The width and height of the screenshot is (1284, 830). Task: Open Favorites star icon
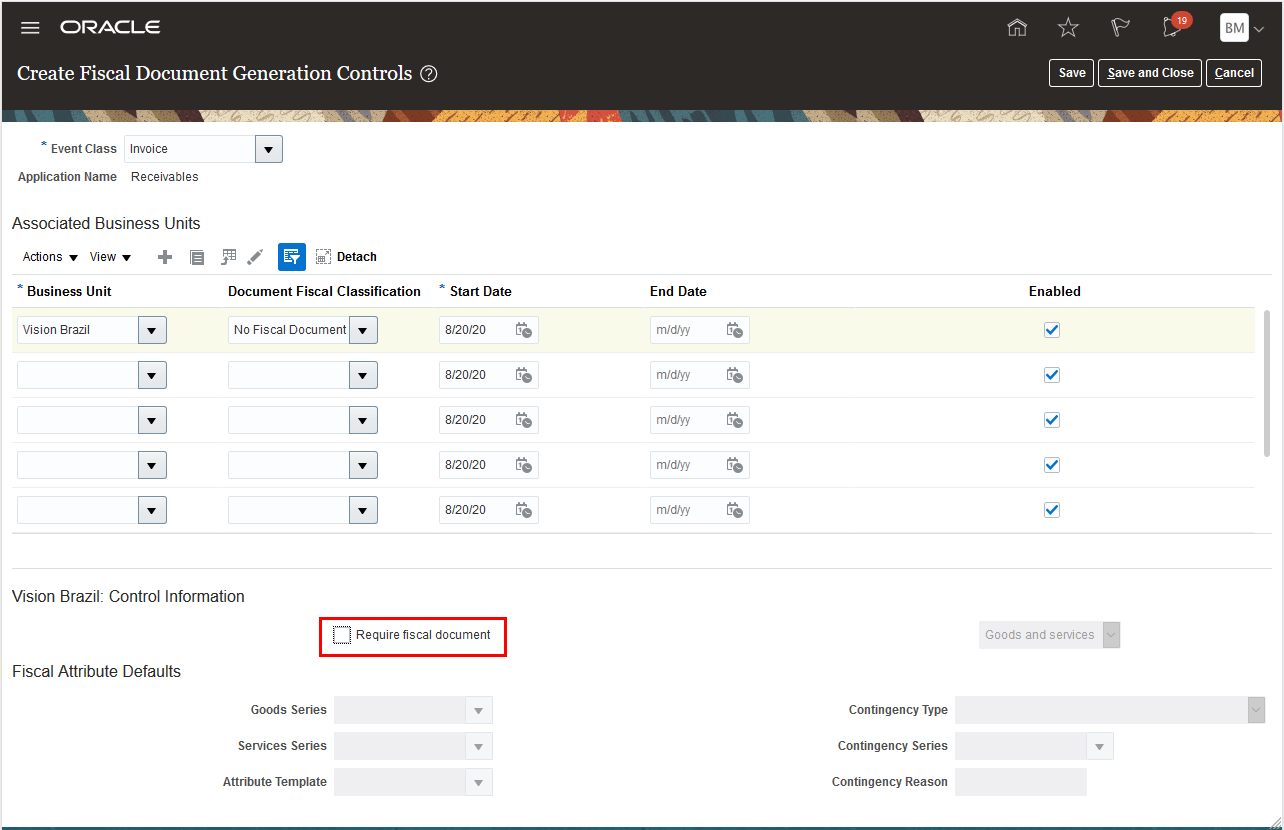(x=1068, y=28)
